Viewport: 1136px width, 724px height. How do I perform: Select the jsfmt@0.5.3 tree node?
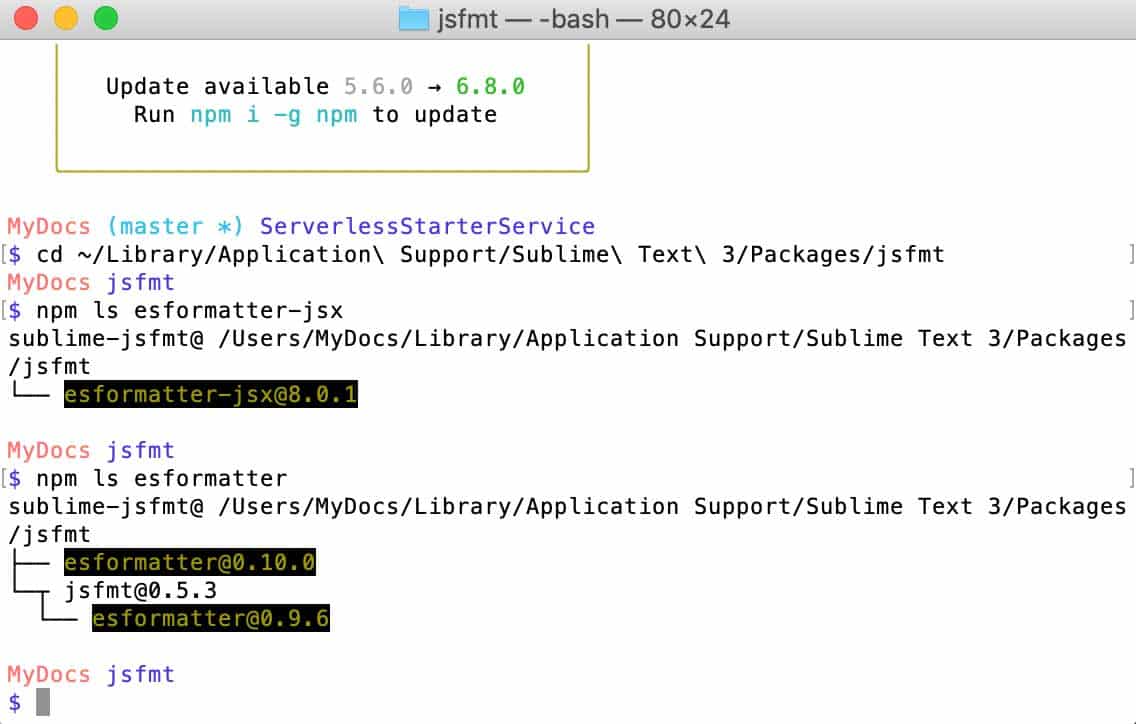(x=141, y=591)
